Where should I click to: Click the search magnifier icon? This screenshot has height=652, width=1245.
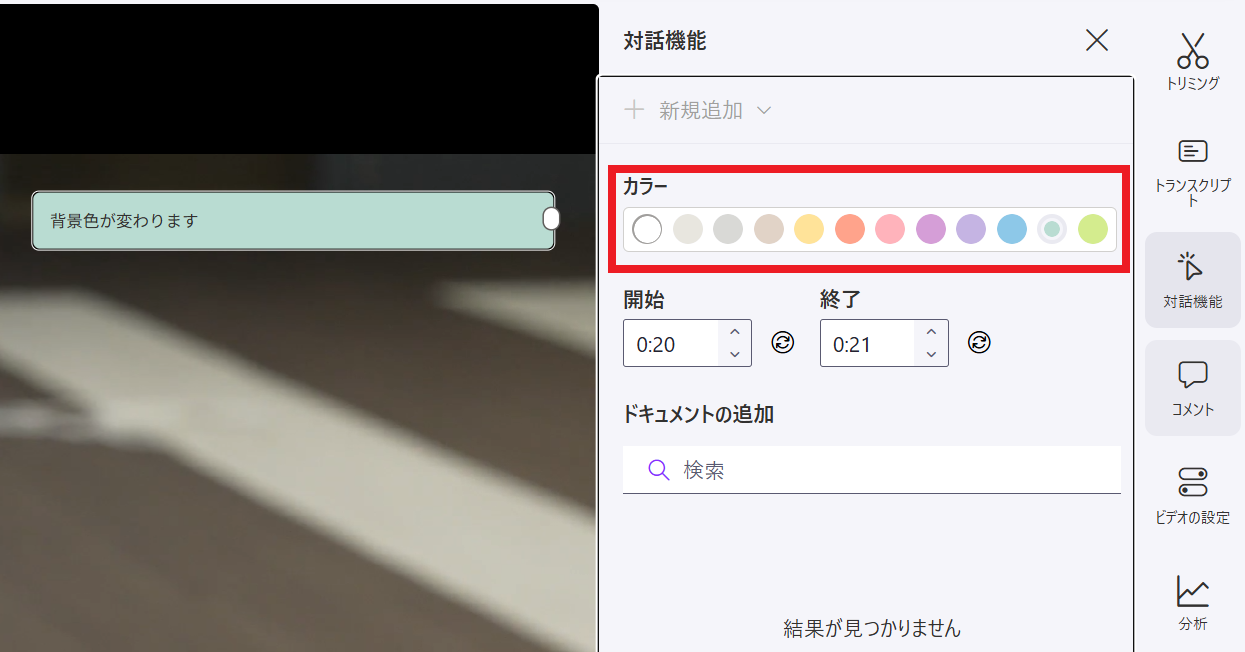pyautogui.click(x=657, y=469)
